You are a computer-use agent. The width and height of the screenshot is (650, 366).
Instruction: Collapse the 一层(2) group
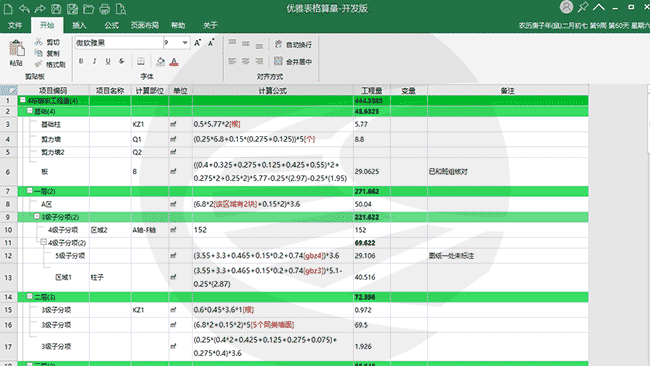point(30,191)
